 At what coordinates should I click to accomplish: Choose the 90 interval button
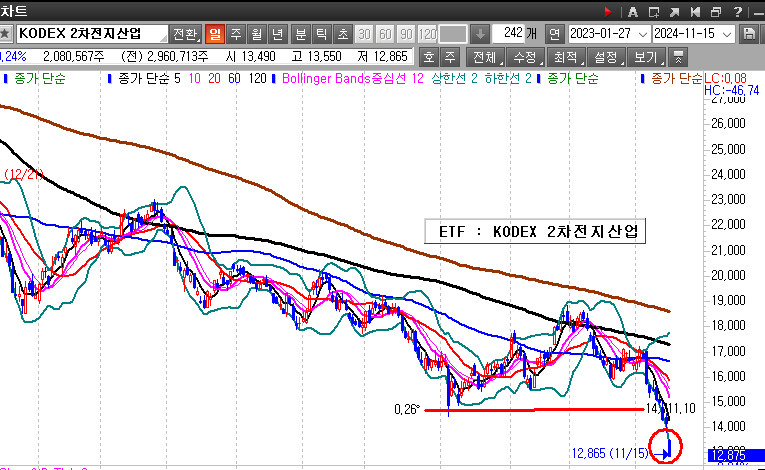[x=406, y=34]
